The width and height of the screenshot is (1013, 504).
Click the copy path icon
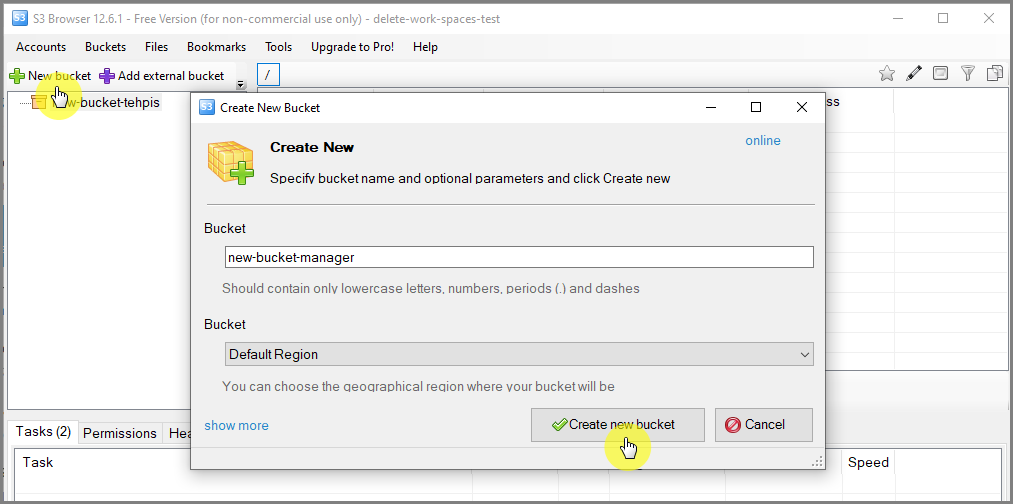click(x=995, y=74)
